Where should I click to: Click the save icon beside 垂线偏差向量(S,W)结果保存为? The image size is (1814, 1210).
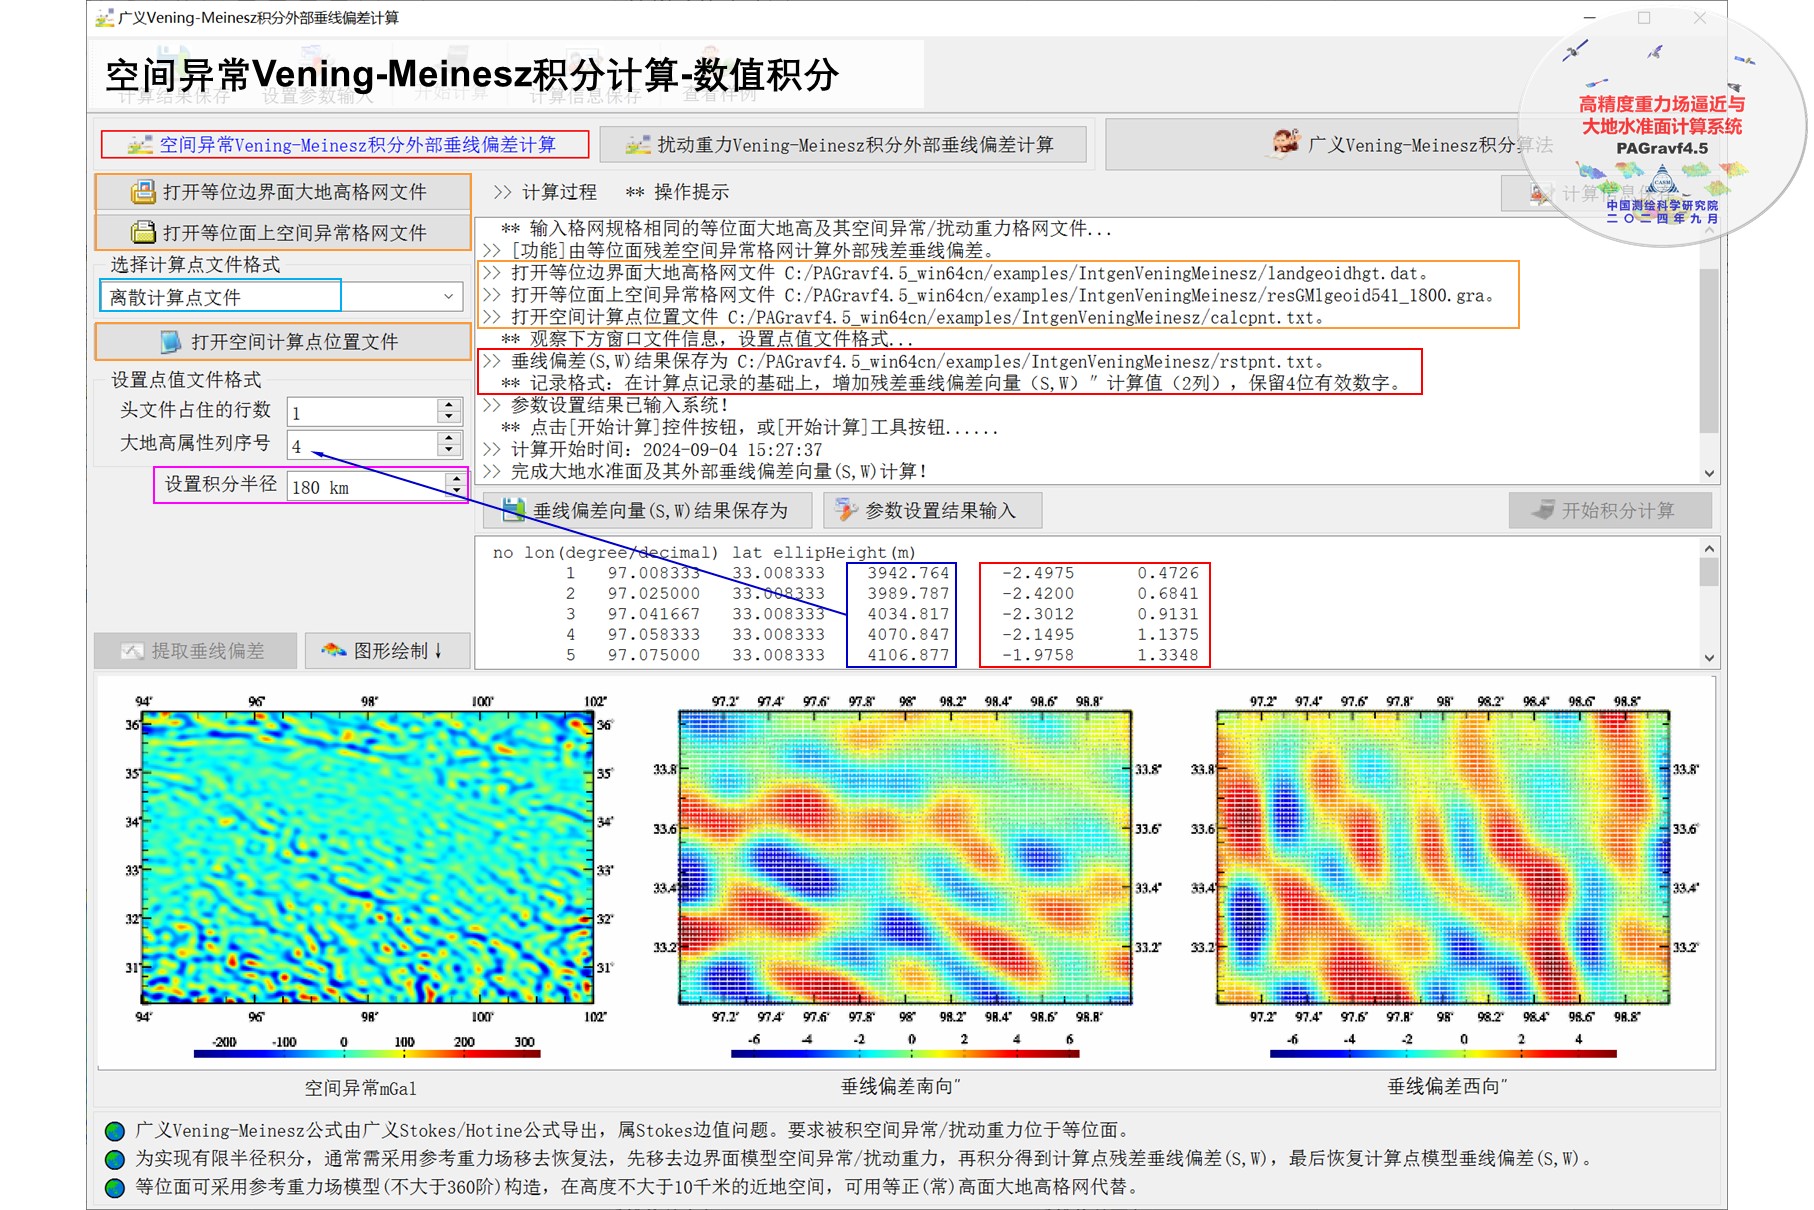pos(514,510)
